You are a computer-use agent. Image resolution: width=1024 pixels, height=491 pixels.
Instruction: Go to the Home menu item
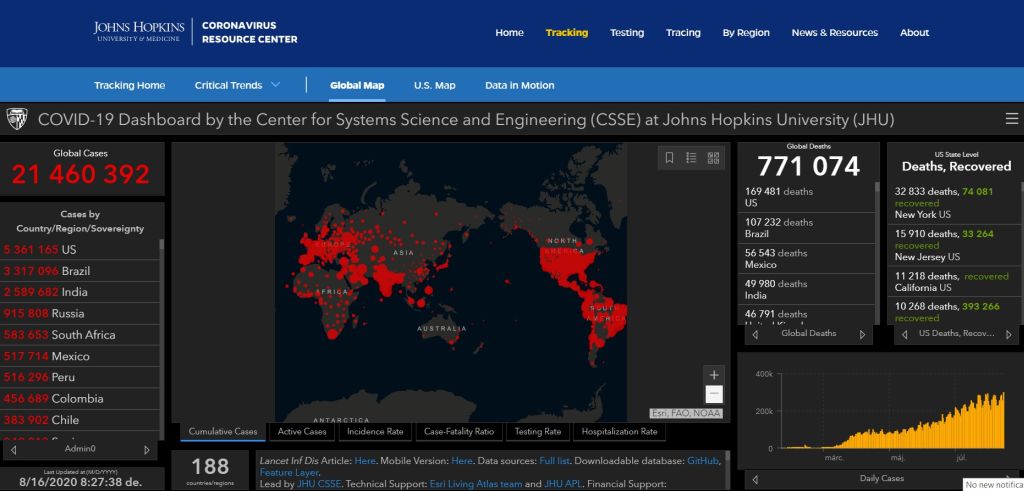point(509,33)
